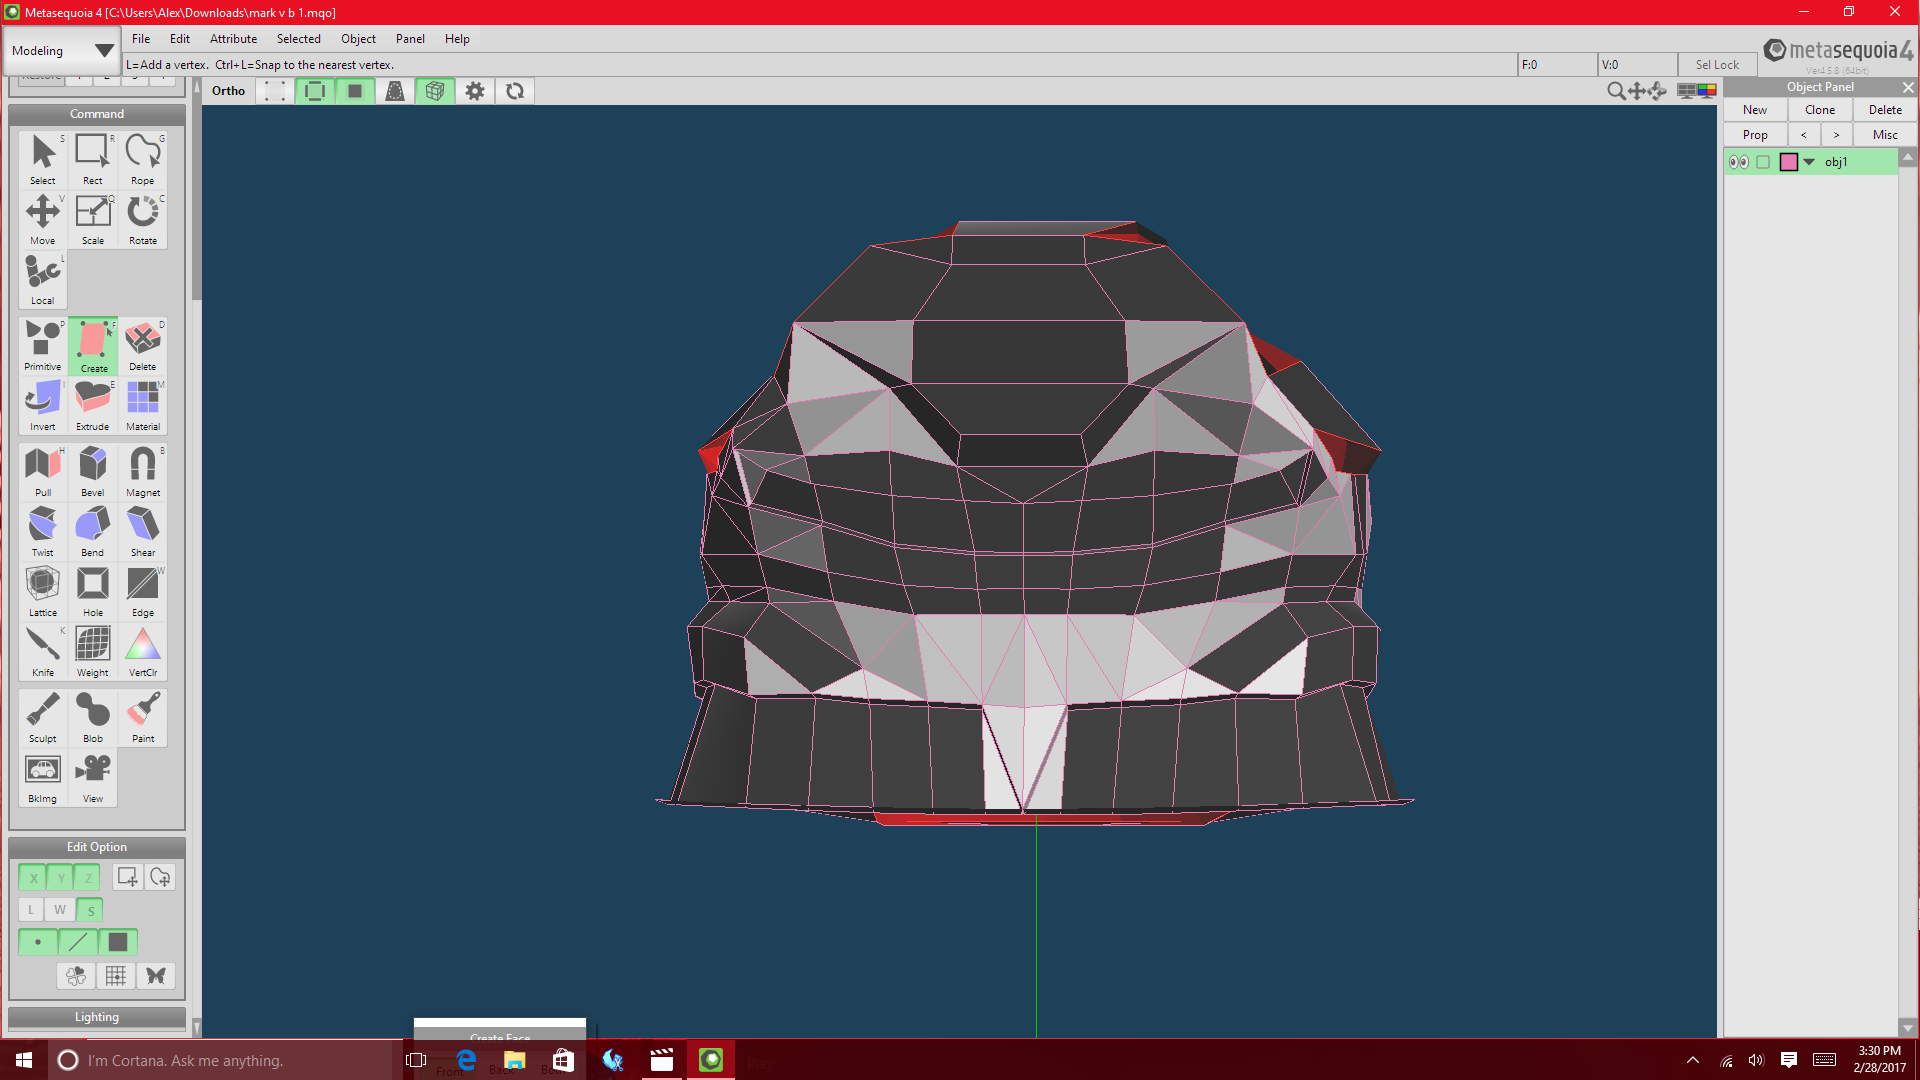This screenshot has width=1920, height=1080.
Task: Select the Hole tool
Action: coord(93,591)
